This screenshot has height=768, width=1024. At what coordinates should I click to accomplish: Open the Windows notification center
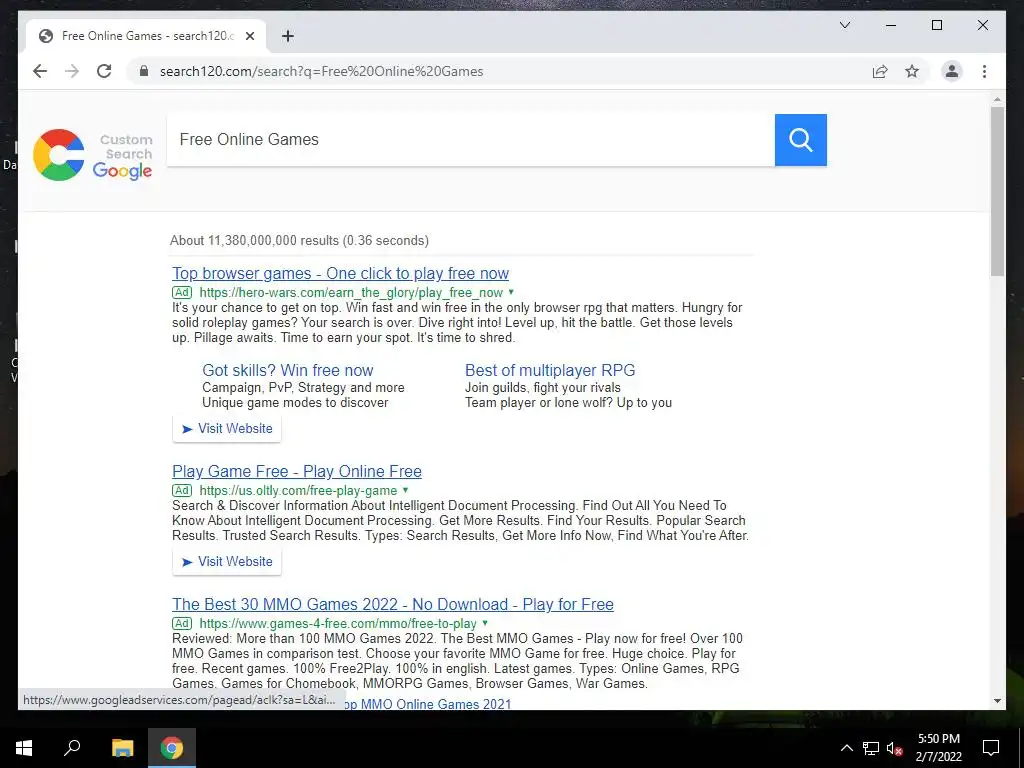click(991, 748)
